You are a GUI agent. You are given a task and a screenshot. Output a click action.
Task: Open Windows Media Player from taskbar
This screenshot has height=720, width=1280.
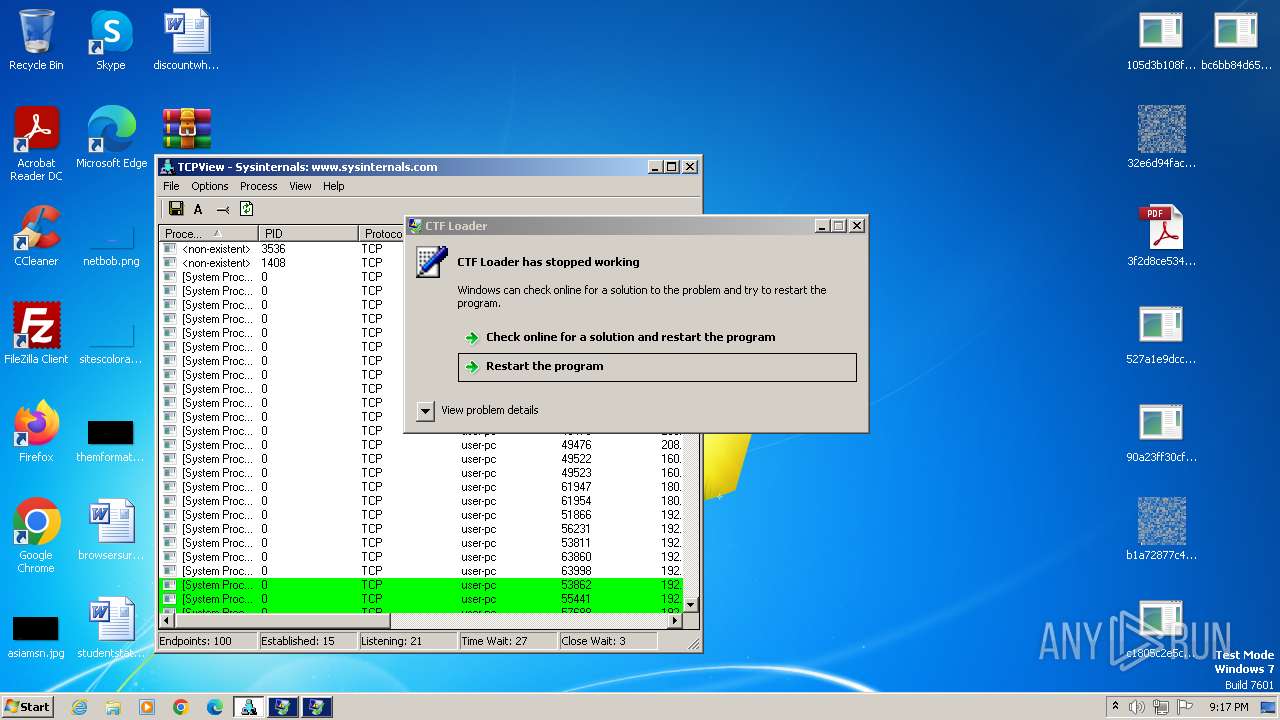[x=147, y=707]
